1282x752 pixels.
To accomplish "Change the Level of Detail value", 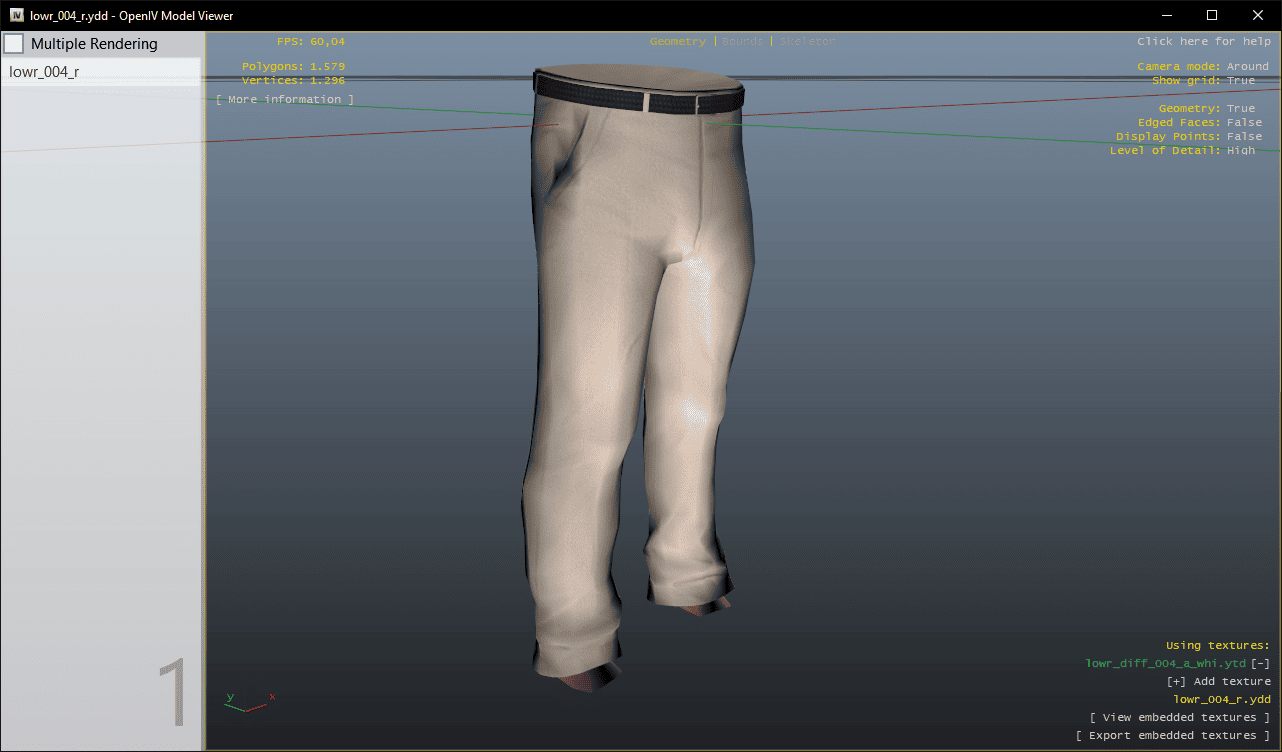I will (1240, 150).
